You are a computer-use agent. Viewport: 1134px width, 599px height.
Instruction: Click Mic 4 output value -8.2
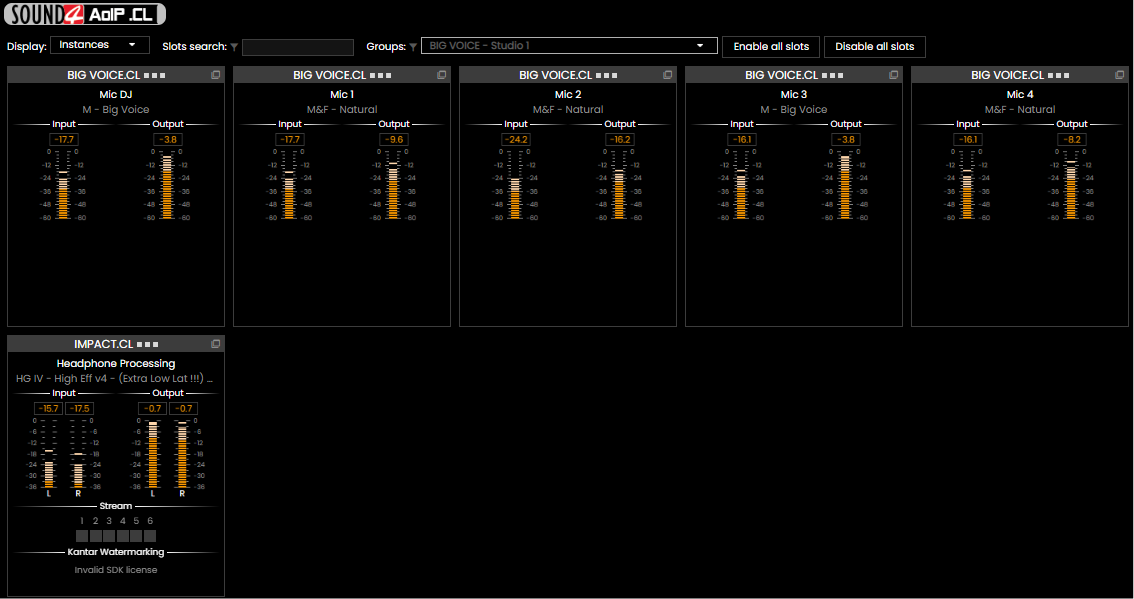coord(1072,140)
